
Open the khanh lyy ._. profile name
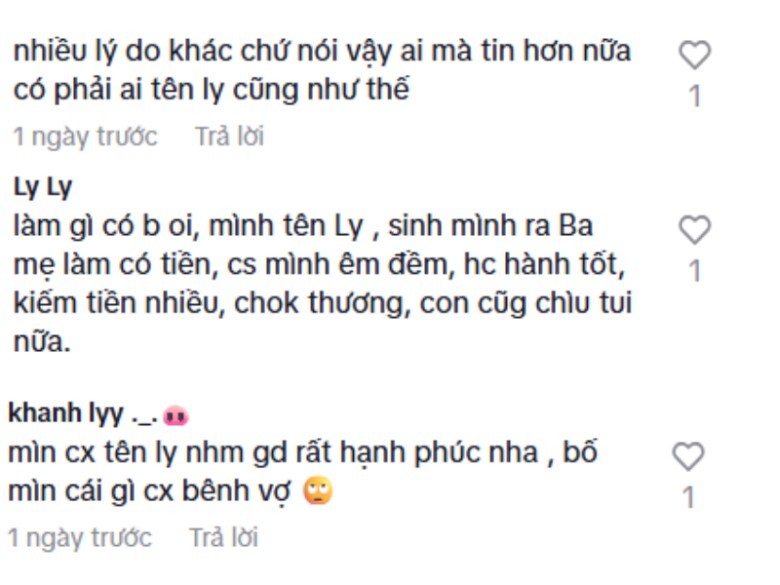coord(83,414)
